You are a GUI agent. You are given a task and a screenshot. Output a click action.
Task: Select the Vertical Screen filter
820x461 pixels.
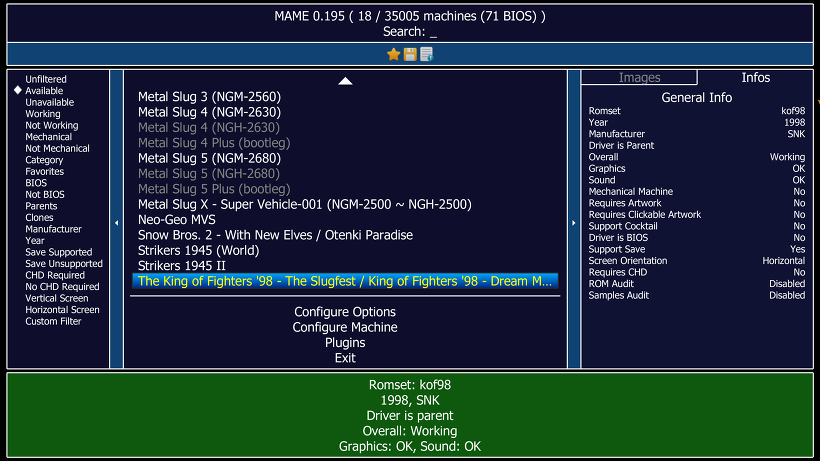[x=57, y=298]
